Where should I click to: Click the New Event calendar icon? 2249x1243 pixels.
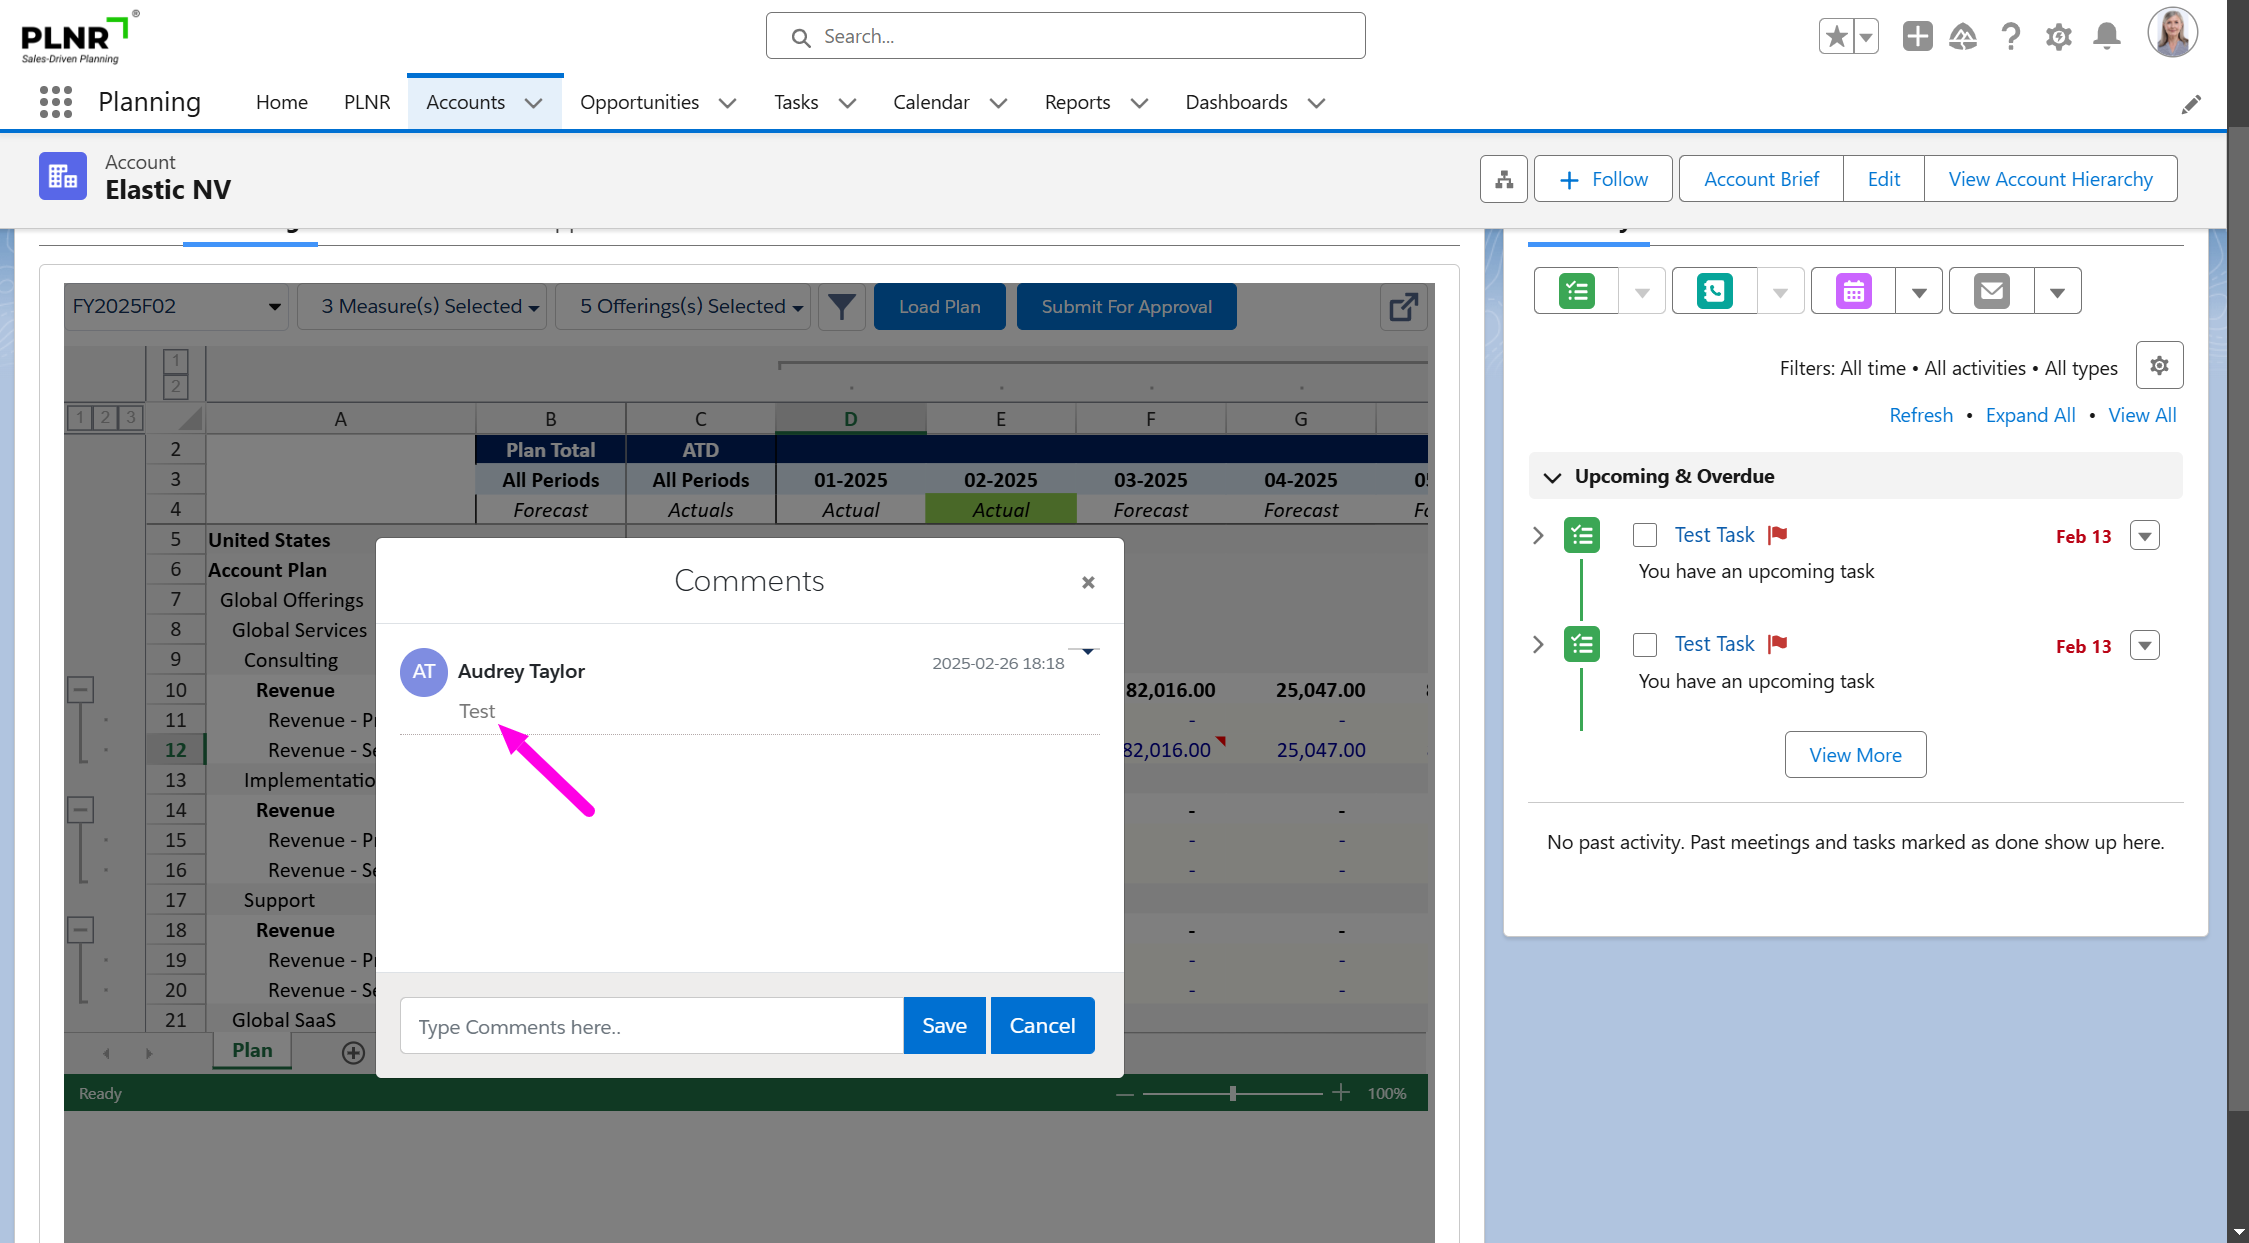pyautogui.click(x=1853, y=291)
